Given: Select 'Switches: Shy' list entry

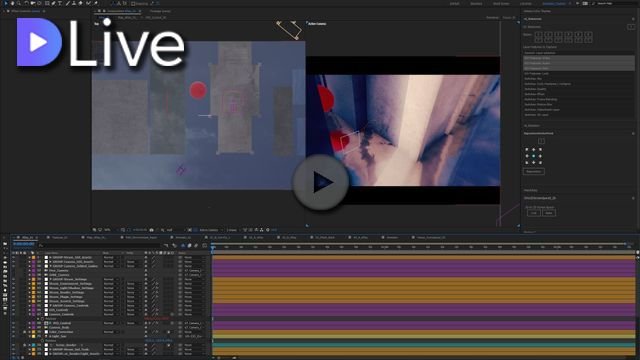Looking at the screenshot, I should [578, 79].
